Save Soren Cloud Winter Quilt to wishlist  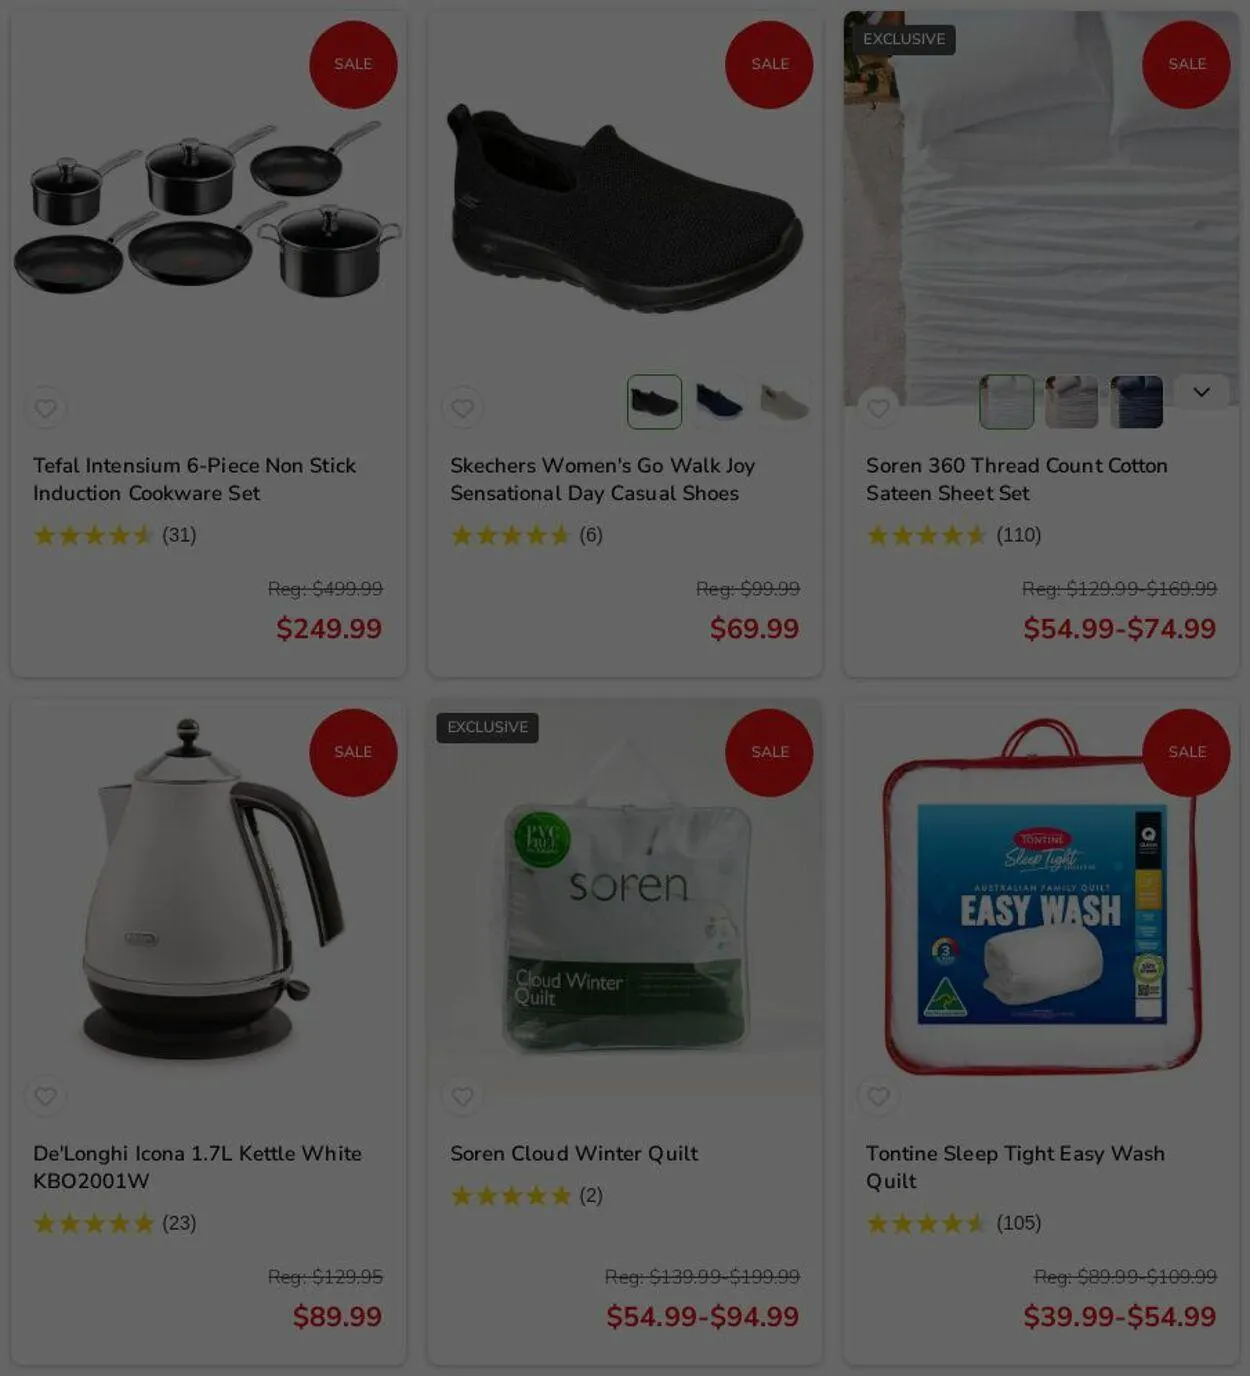(462, 1096)
